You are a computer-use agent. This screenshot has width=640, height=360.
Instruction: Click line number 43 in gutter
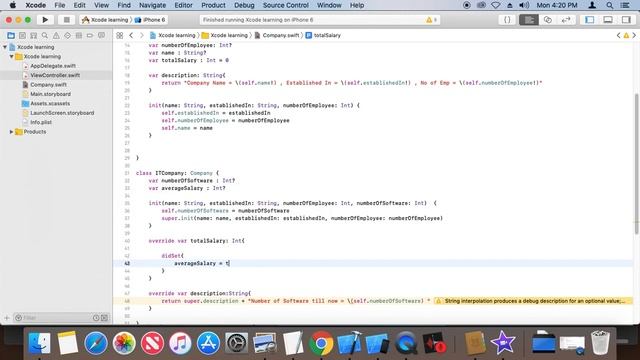127,263
